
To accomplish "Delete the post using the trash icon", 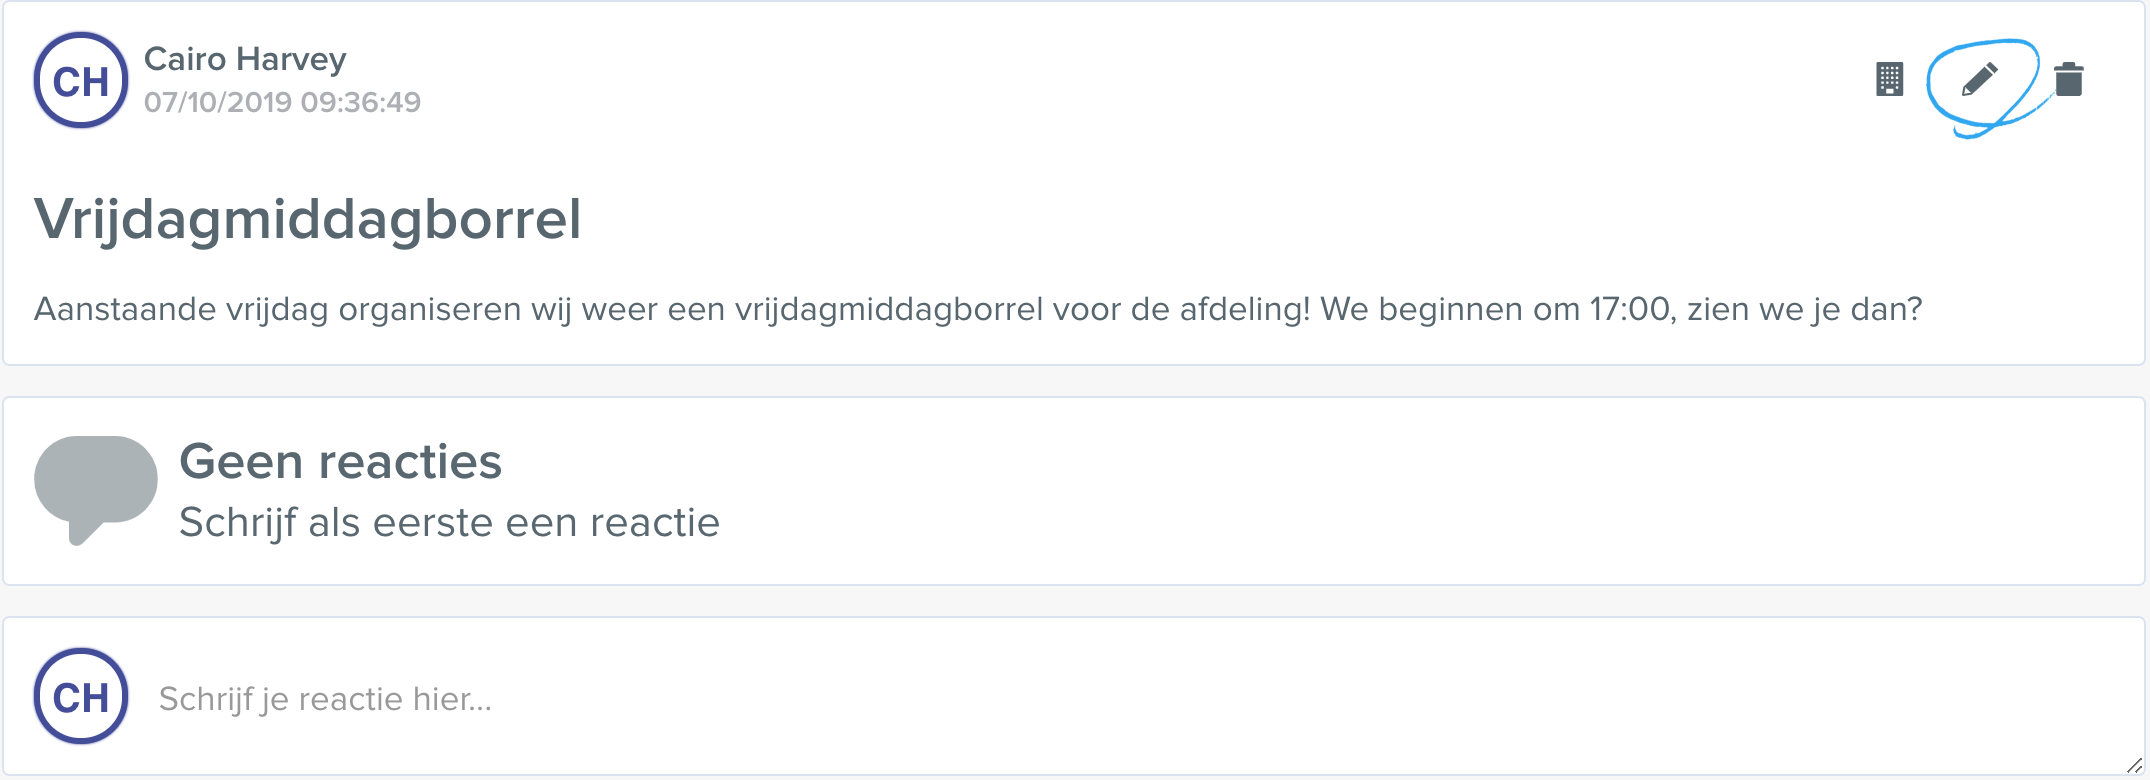I will click(2068, 79).
